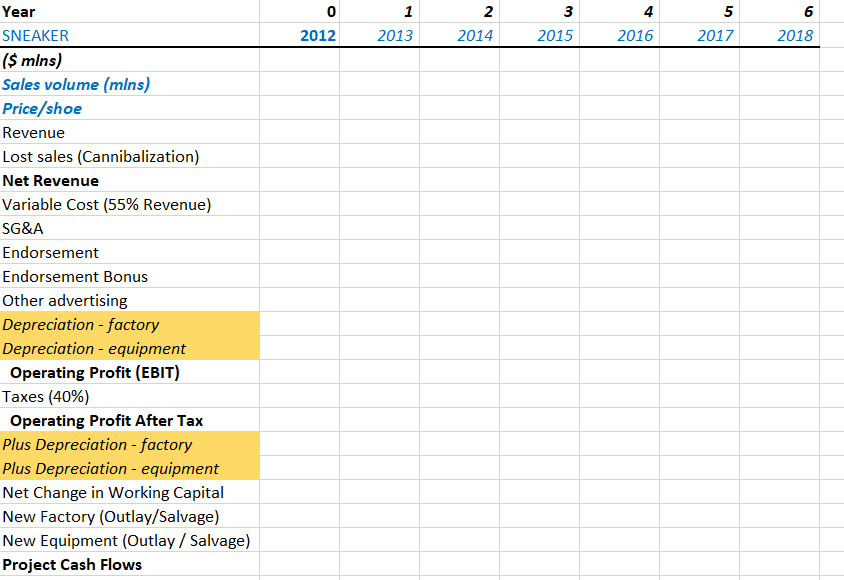Select 'Plus Depreciation - equipment' cell
Image resolution: width=844 pixels, height=580 pixels.
pos(130,468)
